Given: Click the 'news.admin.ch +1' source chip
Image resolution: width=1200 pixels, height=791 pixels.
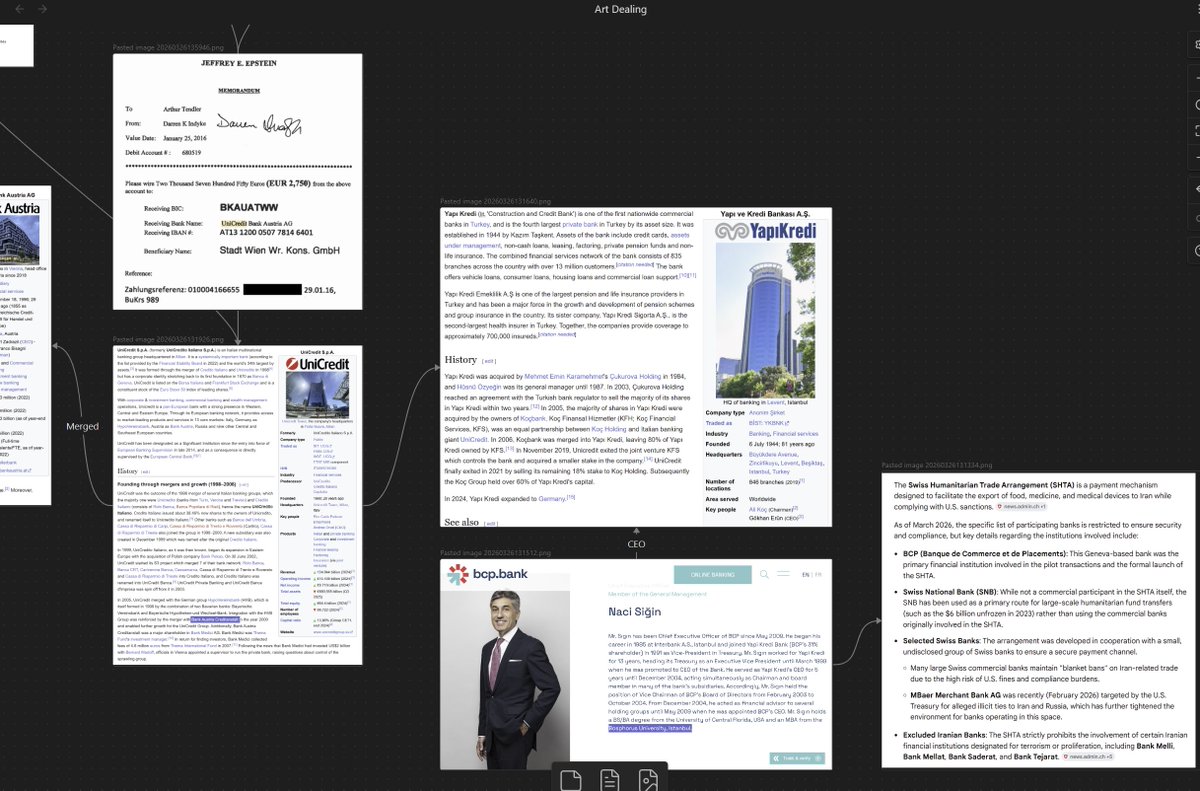Looking at the screenshot, I should pyautogui.click(x=1022, y=507).
